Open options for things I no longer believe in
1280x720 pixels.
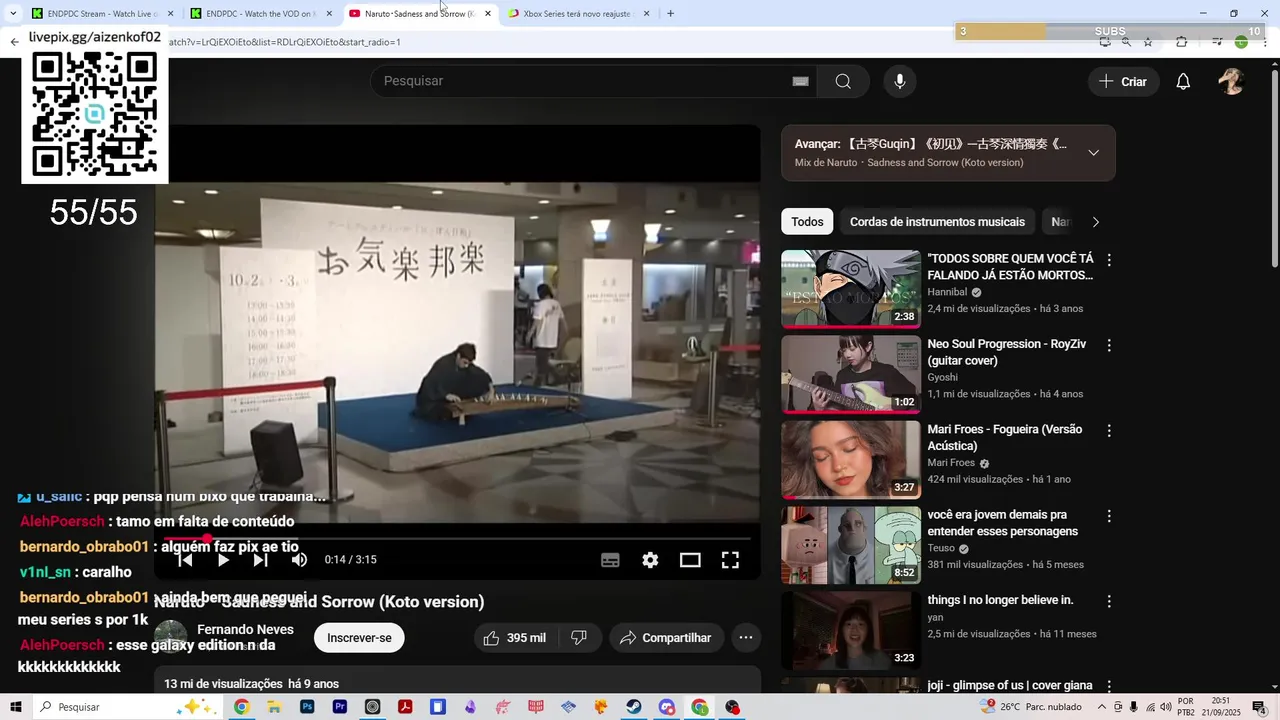1108,602
